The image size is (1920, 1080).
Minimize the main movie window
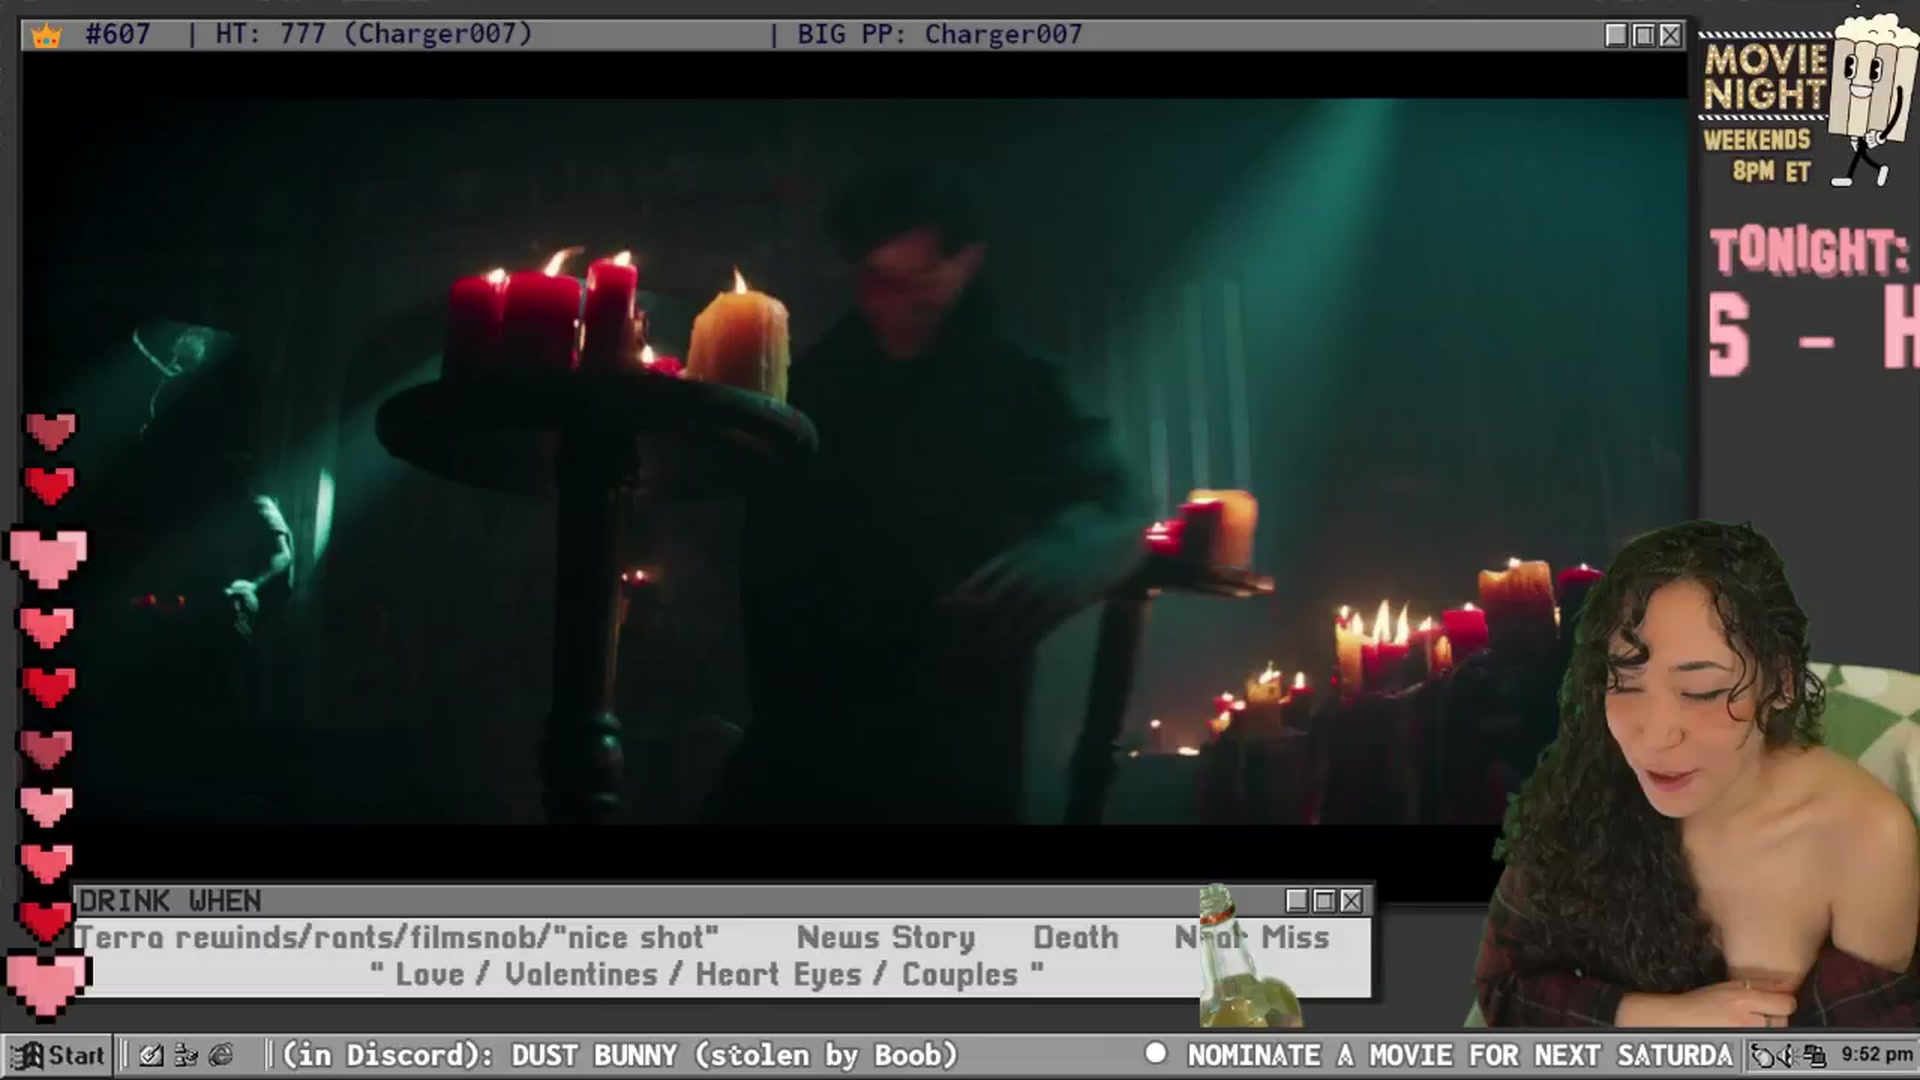(x=1616, y=35)
